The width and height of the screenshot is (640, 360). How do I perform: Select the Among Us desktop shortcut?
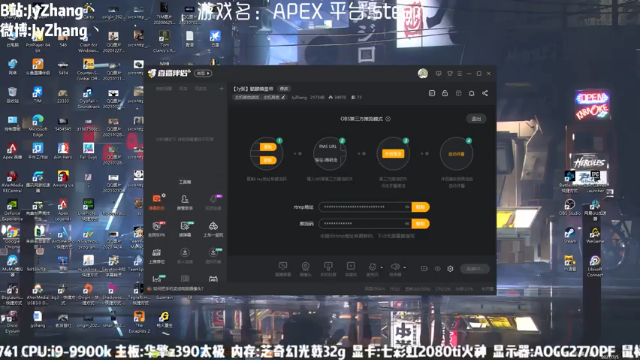[63, 180]
